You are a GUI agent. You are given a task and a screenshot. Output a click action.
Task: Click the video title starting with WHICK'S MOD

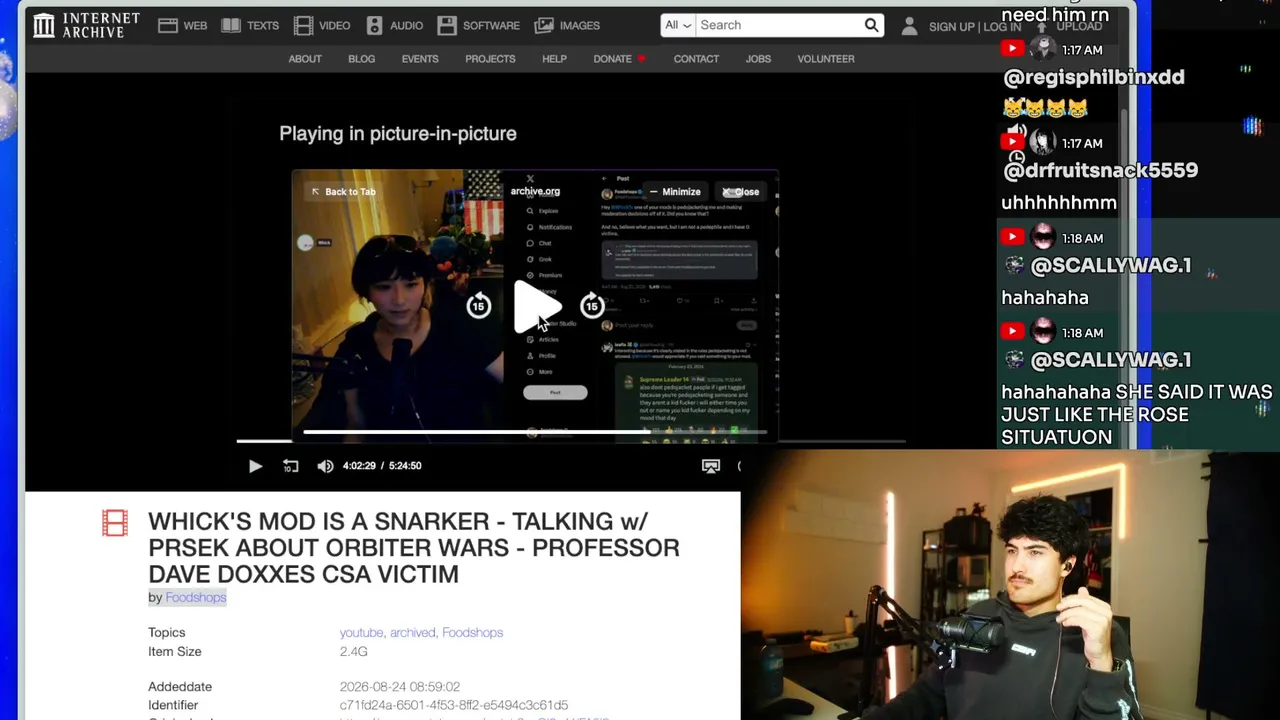[x=414, y=548]
